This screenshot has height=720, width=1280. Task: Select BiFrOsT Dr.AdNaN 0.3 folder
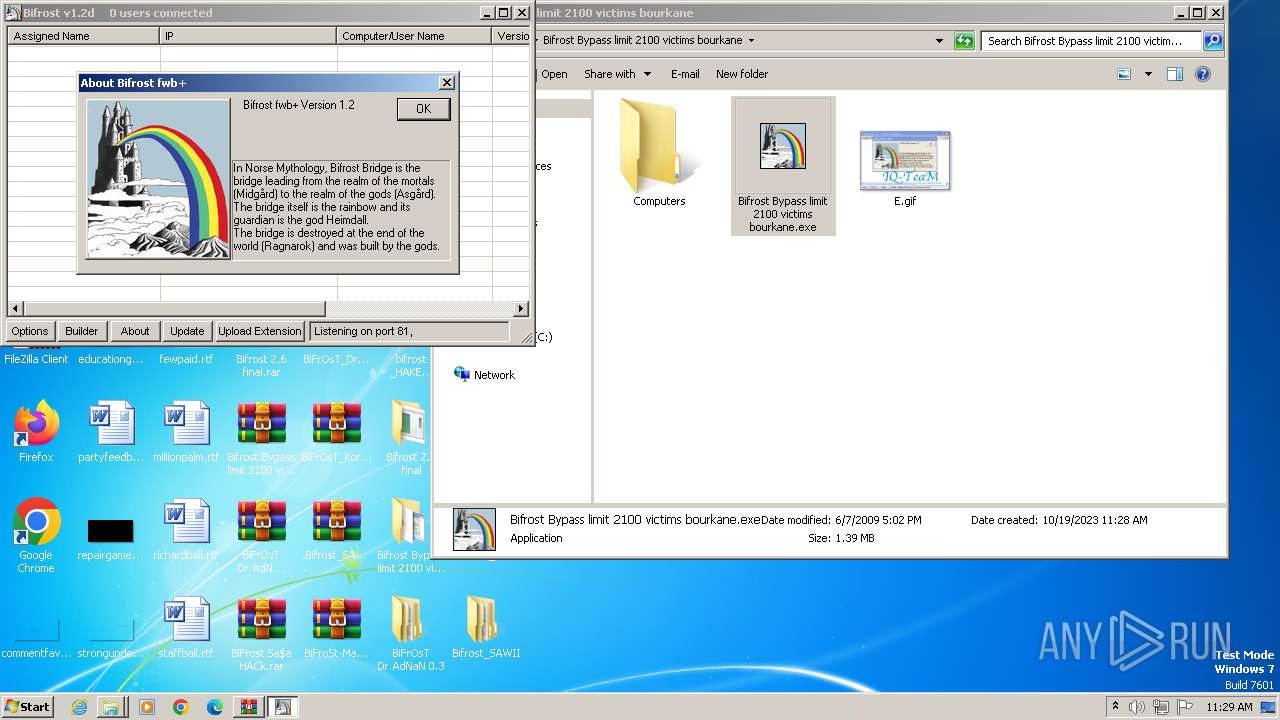[411, 634]
